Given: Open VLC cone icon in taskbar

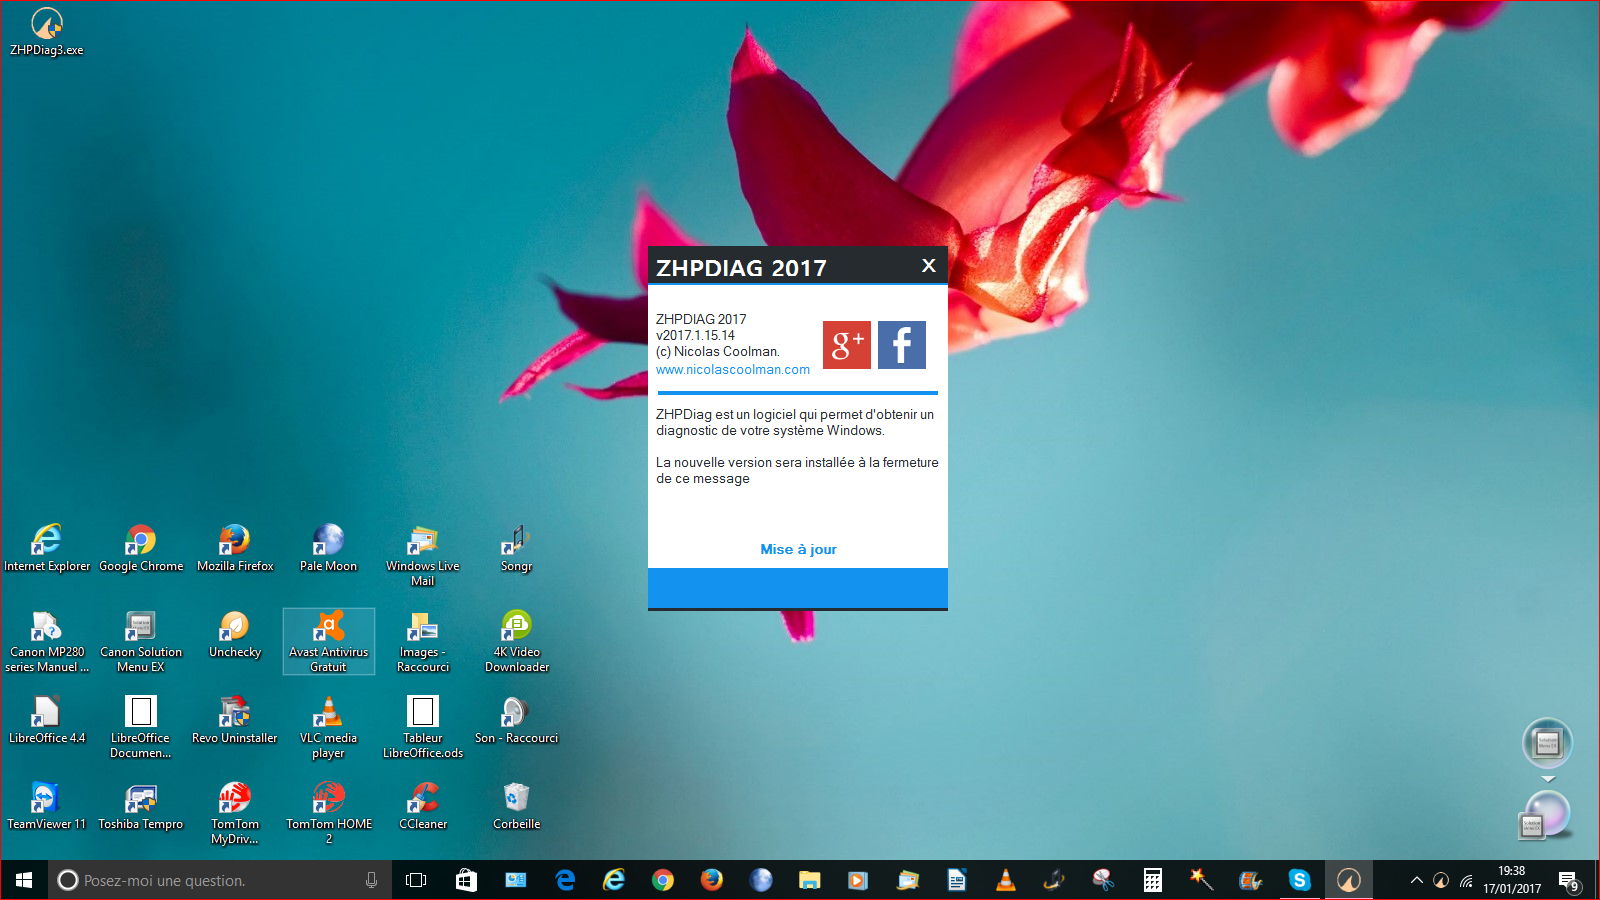Looking at the screenshot, I should pyautogui.click(x=1006, y=880).
